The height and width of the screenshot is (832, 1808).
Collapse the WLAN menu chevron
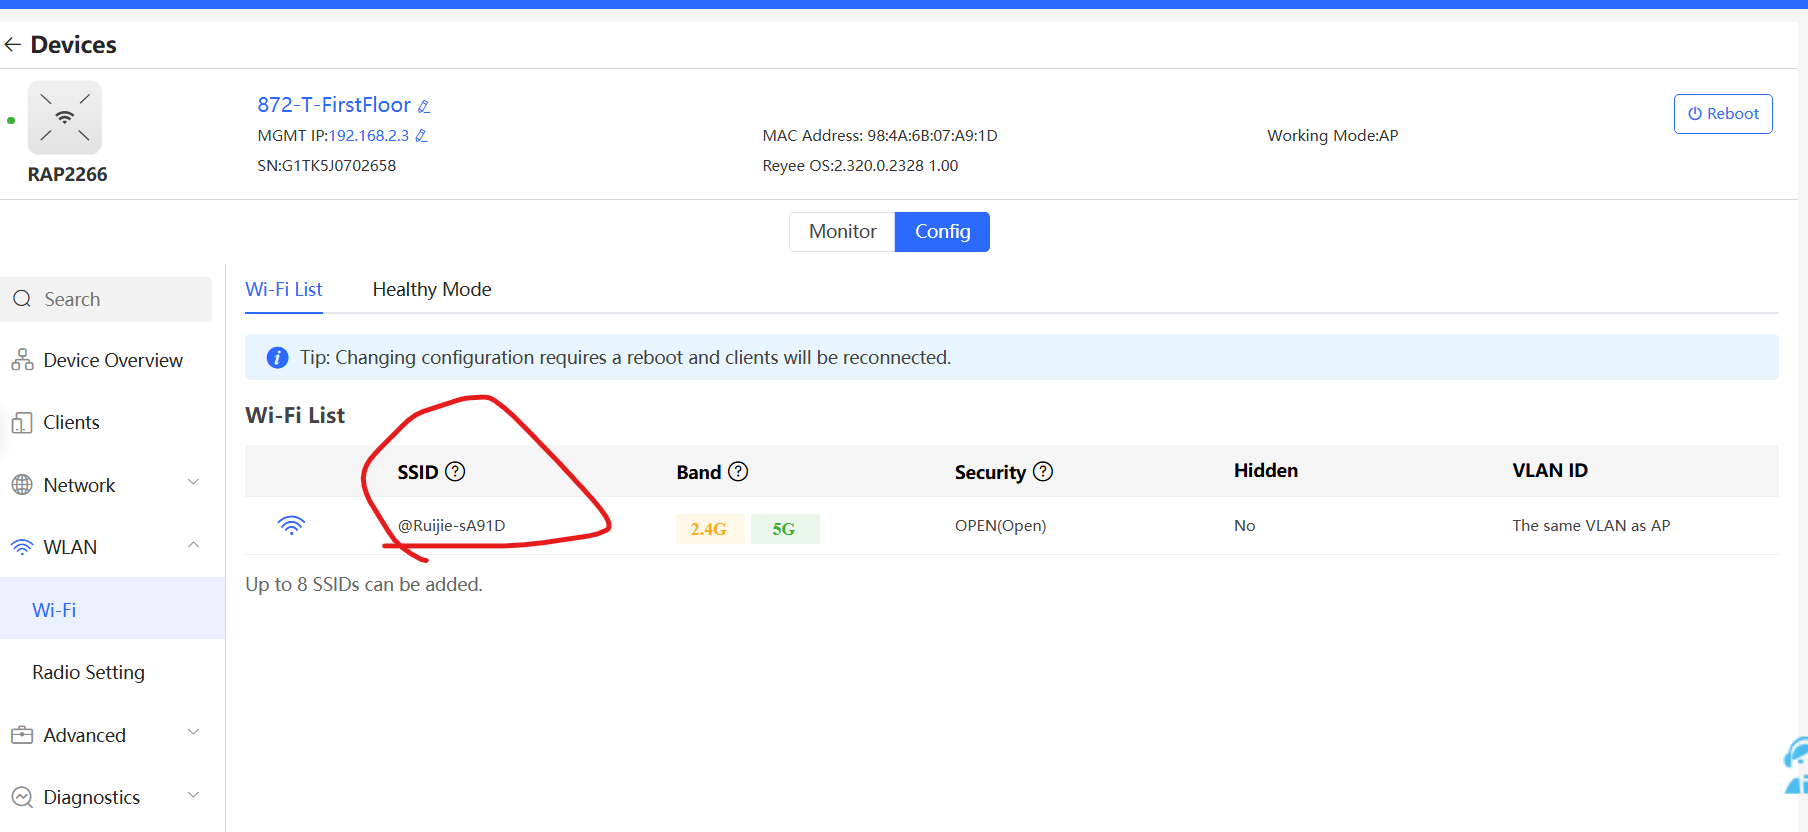pyautogui.click(x=194, y=545)
